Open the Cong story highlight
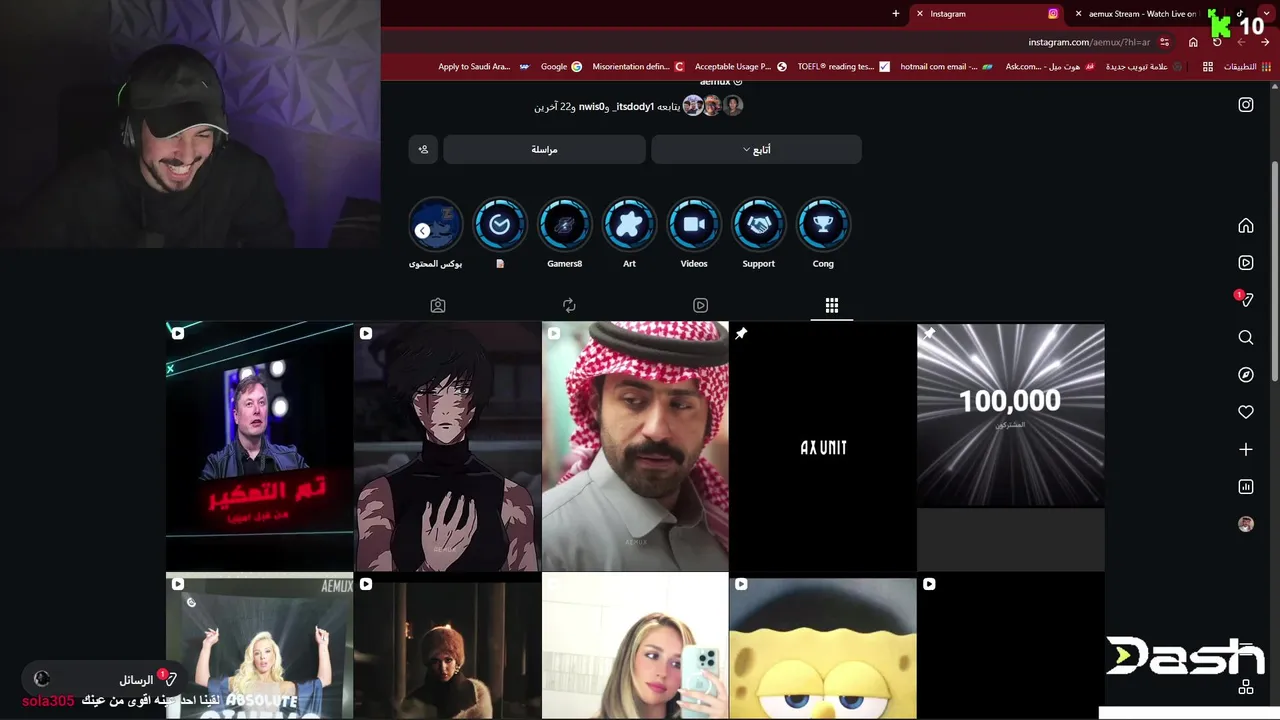The width and height of the screenshot is (1280, 720). [x=823, y=233]
